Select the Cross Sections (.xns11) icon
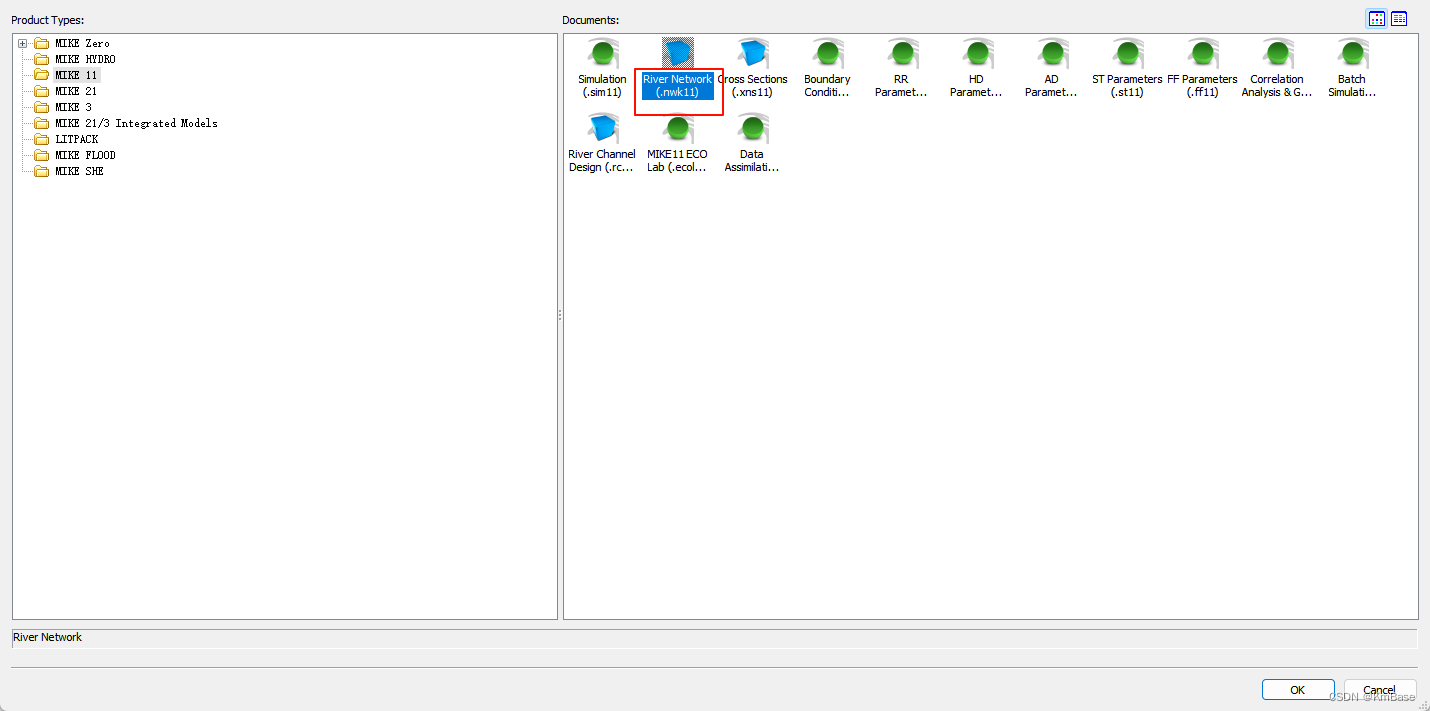The width and height of the screenshot is (1430, 711). point(752,55)
